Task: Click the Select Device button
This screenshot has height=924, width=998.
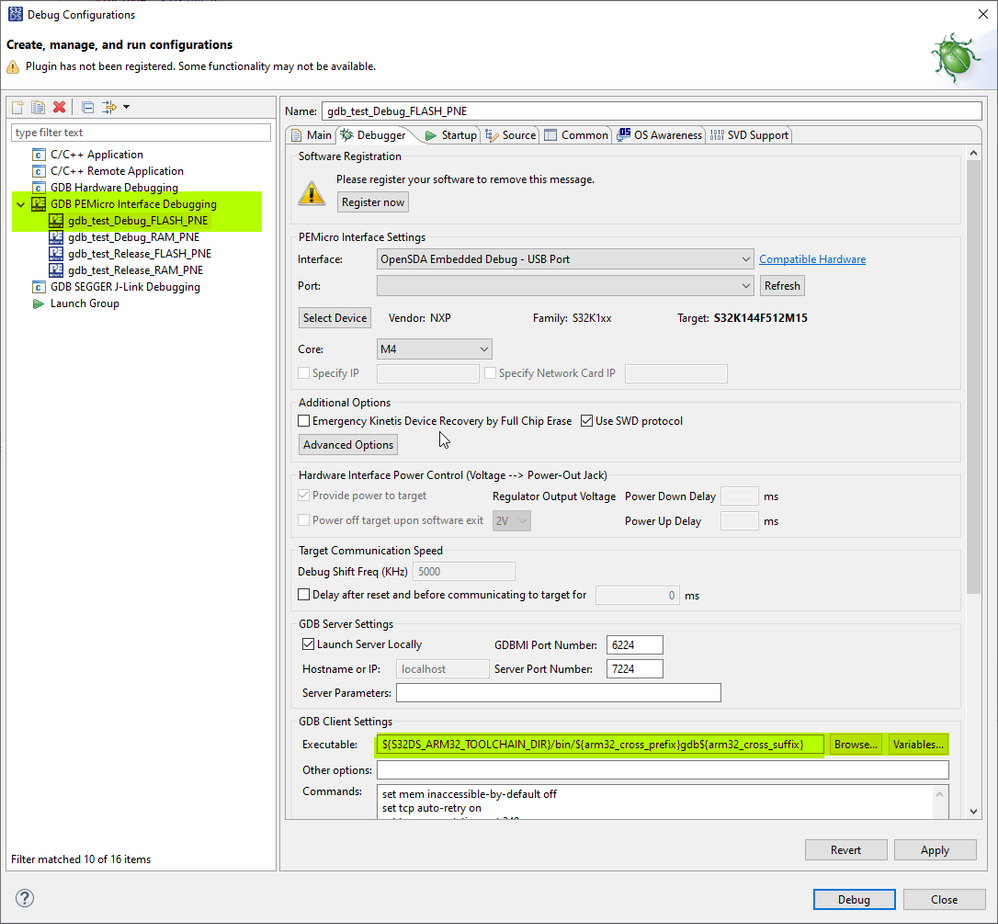Action: point(335,318)
